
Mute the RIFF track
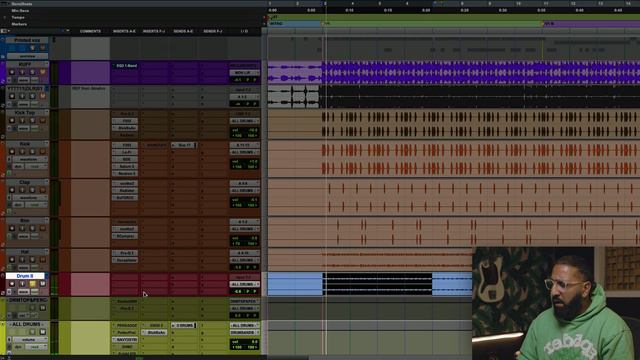pyautogui.click(x=42, y=72)
